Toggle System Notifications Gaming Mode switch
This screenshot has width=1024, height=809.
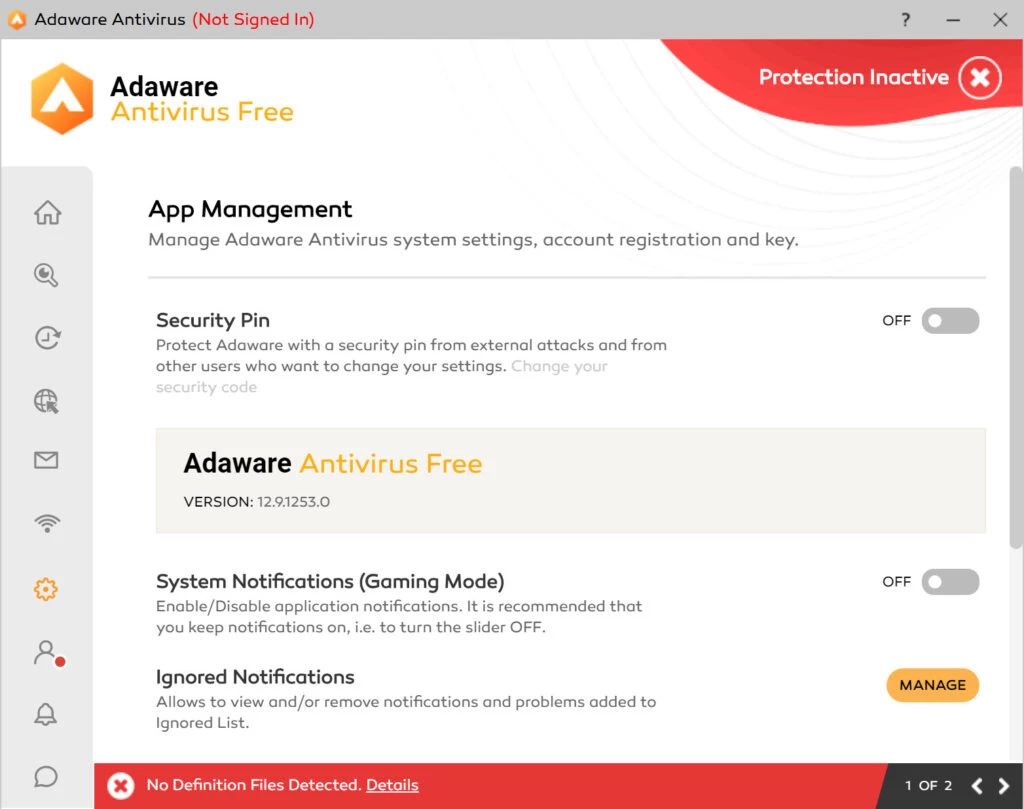(x=949, y=582)
